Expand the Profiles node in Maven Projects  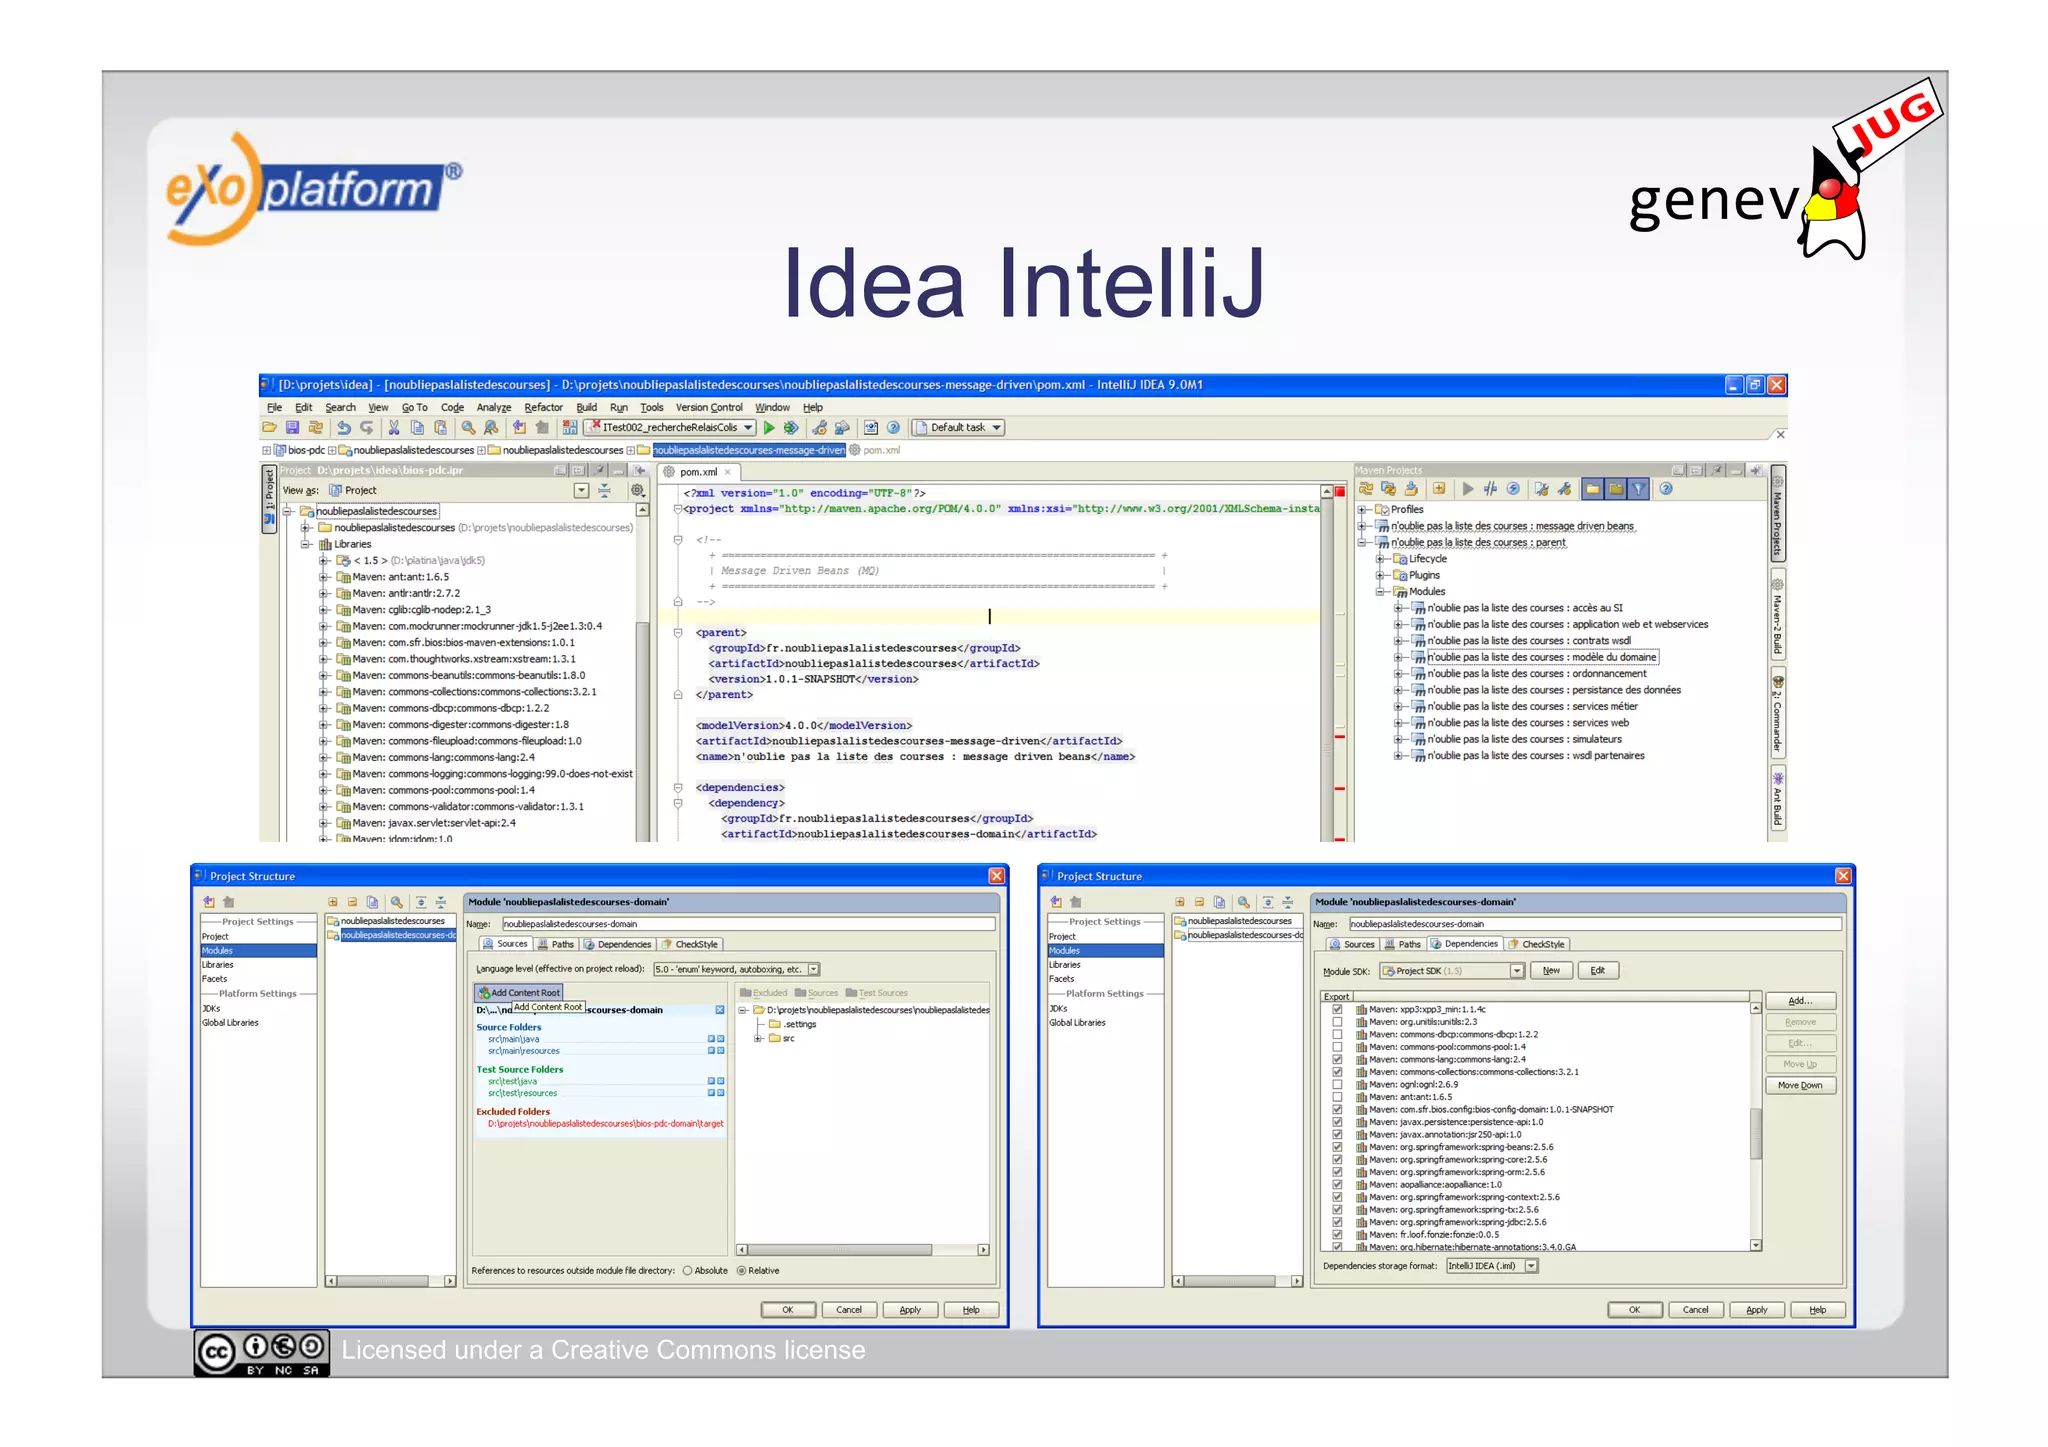pos(1362,510)
